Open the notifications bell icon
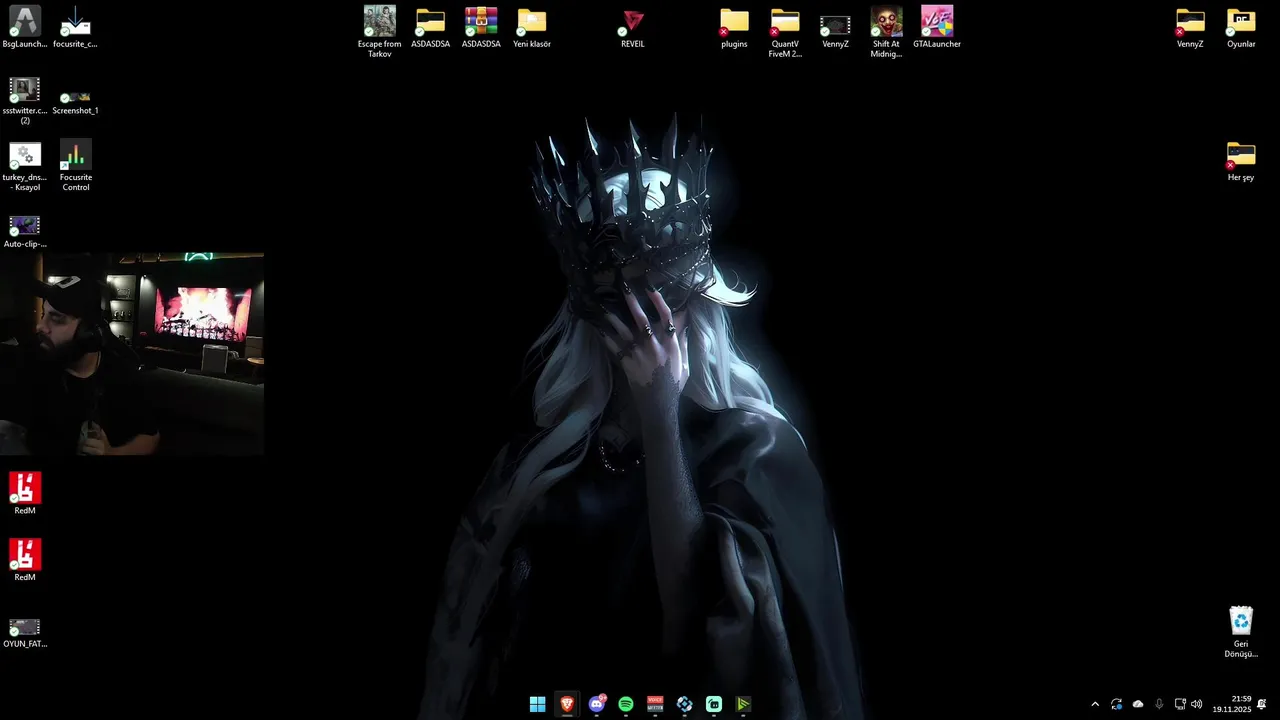The height and width of the screenshot is (720, 1280). point(1262,704)
